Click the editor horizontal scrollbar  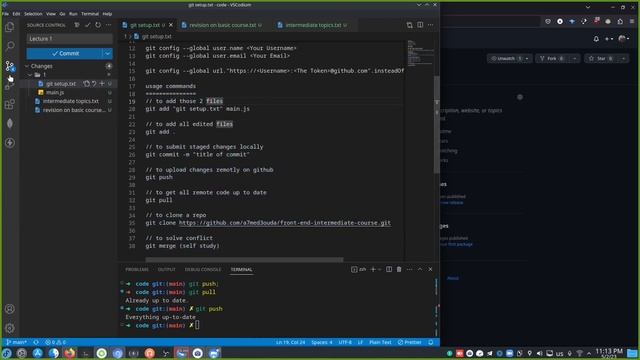pyautogui.click(x=244, y=260)
